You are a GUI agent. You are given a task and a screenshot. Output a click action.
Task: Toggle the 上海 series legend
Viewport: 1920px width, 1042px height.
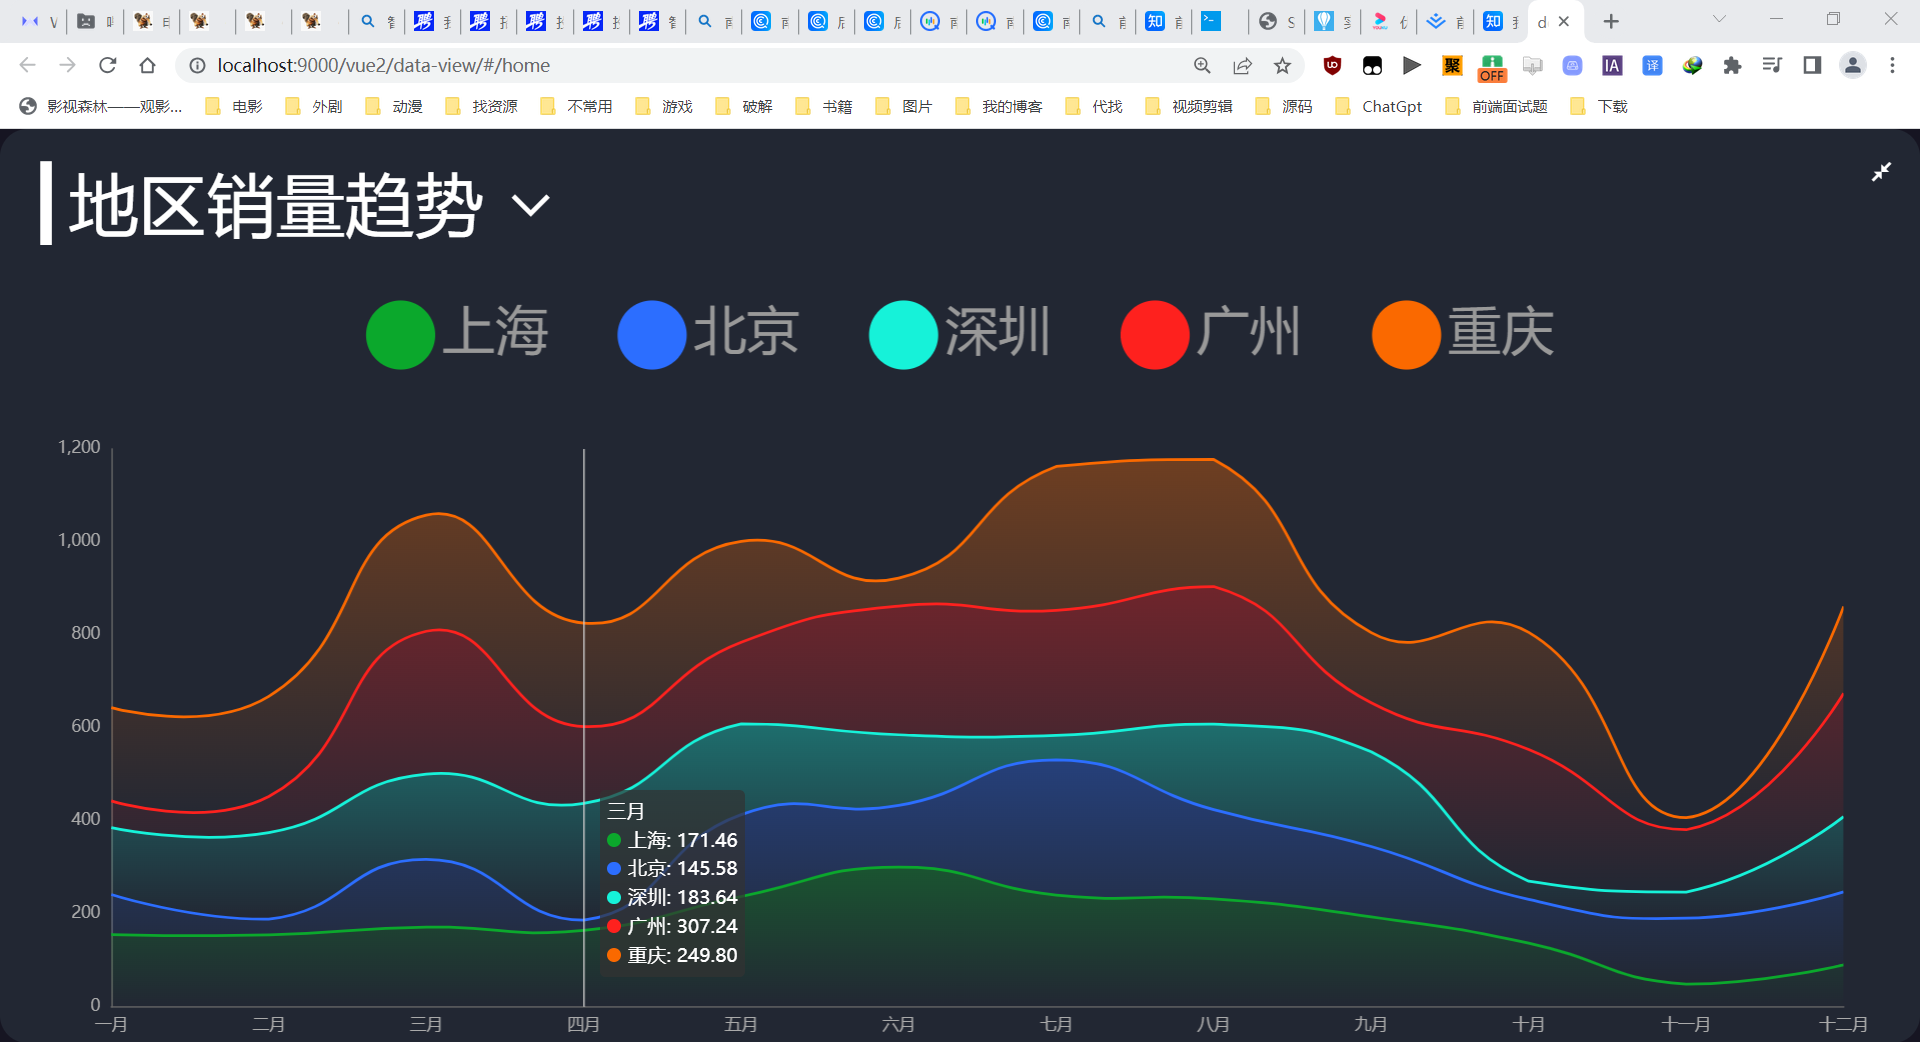click(x=458, y=334)
